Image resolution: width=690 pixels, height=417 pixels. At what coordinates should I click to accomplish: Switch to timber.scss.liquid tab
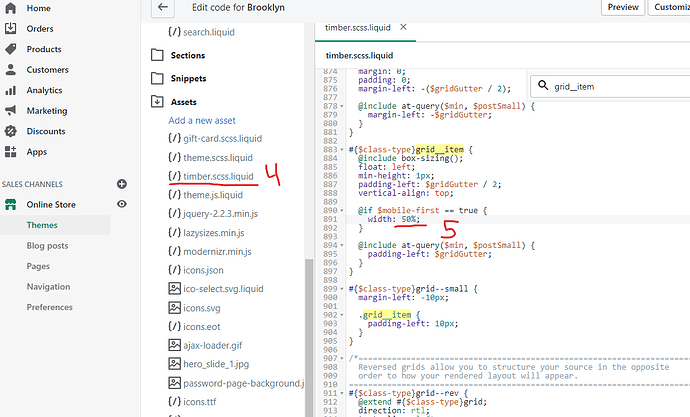pos(358,28)
